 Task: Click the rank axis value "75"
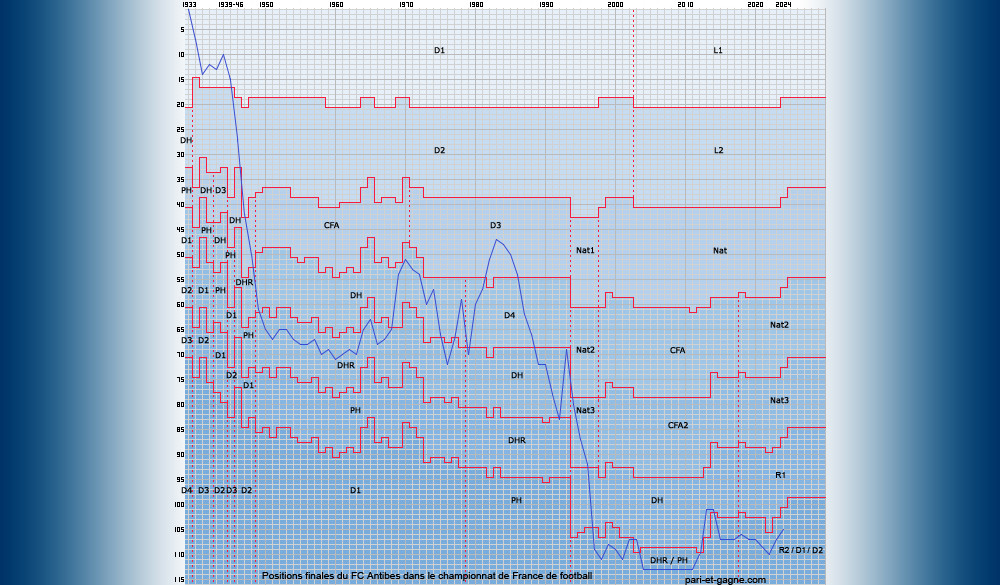pyautogui.click(x=181, y=380)
